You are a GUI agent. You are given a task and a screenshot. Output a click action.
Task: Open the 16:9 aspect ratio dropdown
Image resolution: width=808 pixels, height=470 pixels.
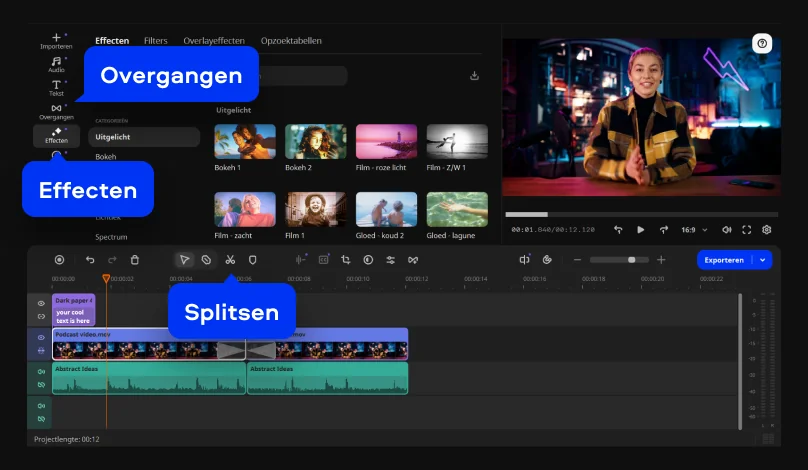[693, 230]
